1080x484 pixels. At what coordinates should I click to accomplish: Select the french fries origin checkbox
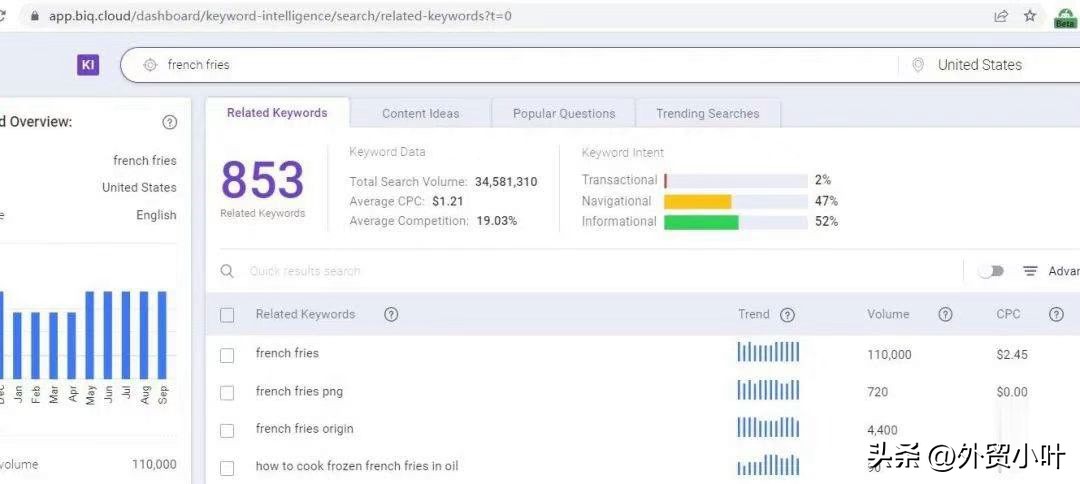[227, 431]
